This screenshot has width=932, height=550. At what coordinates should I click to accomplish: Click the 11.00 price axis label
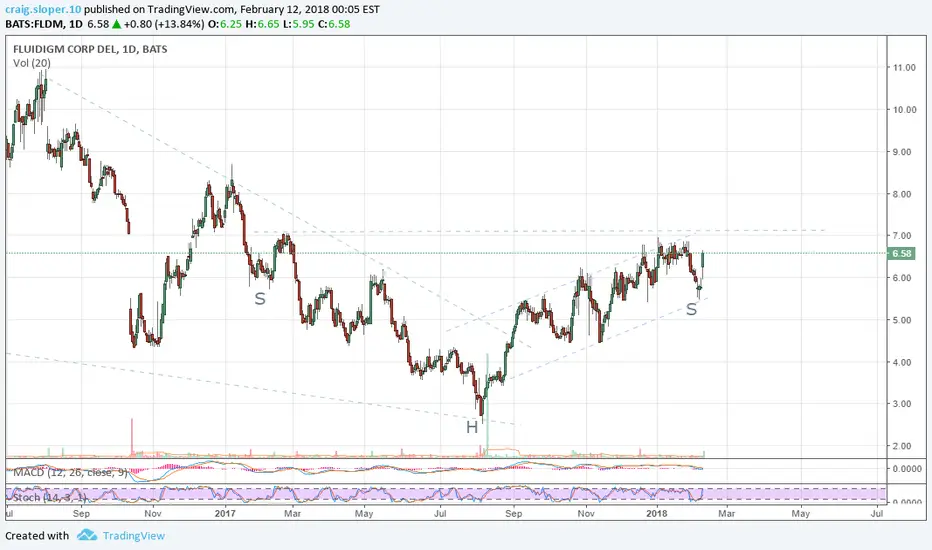[x=905, y=68]
